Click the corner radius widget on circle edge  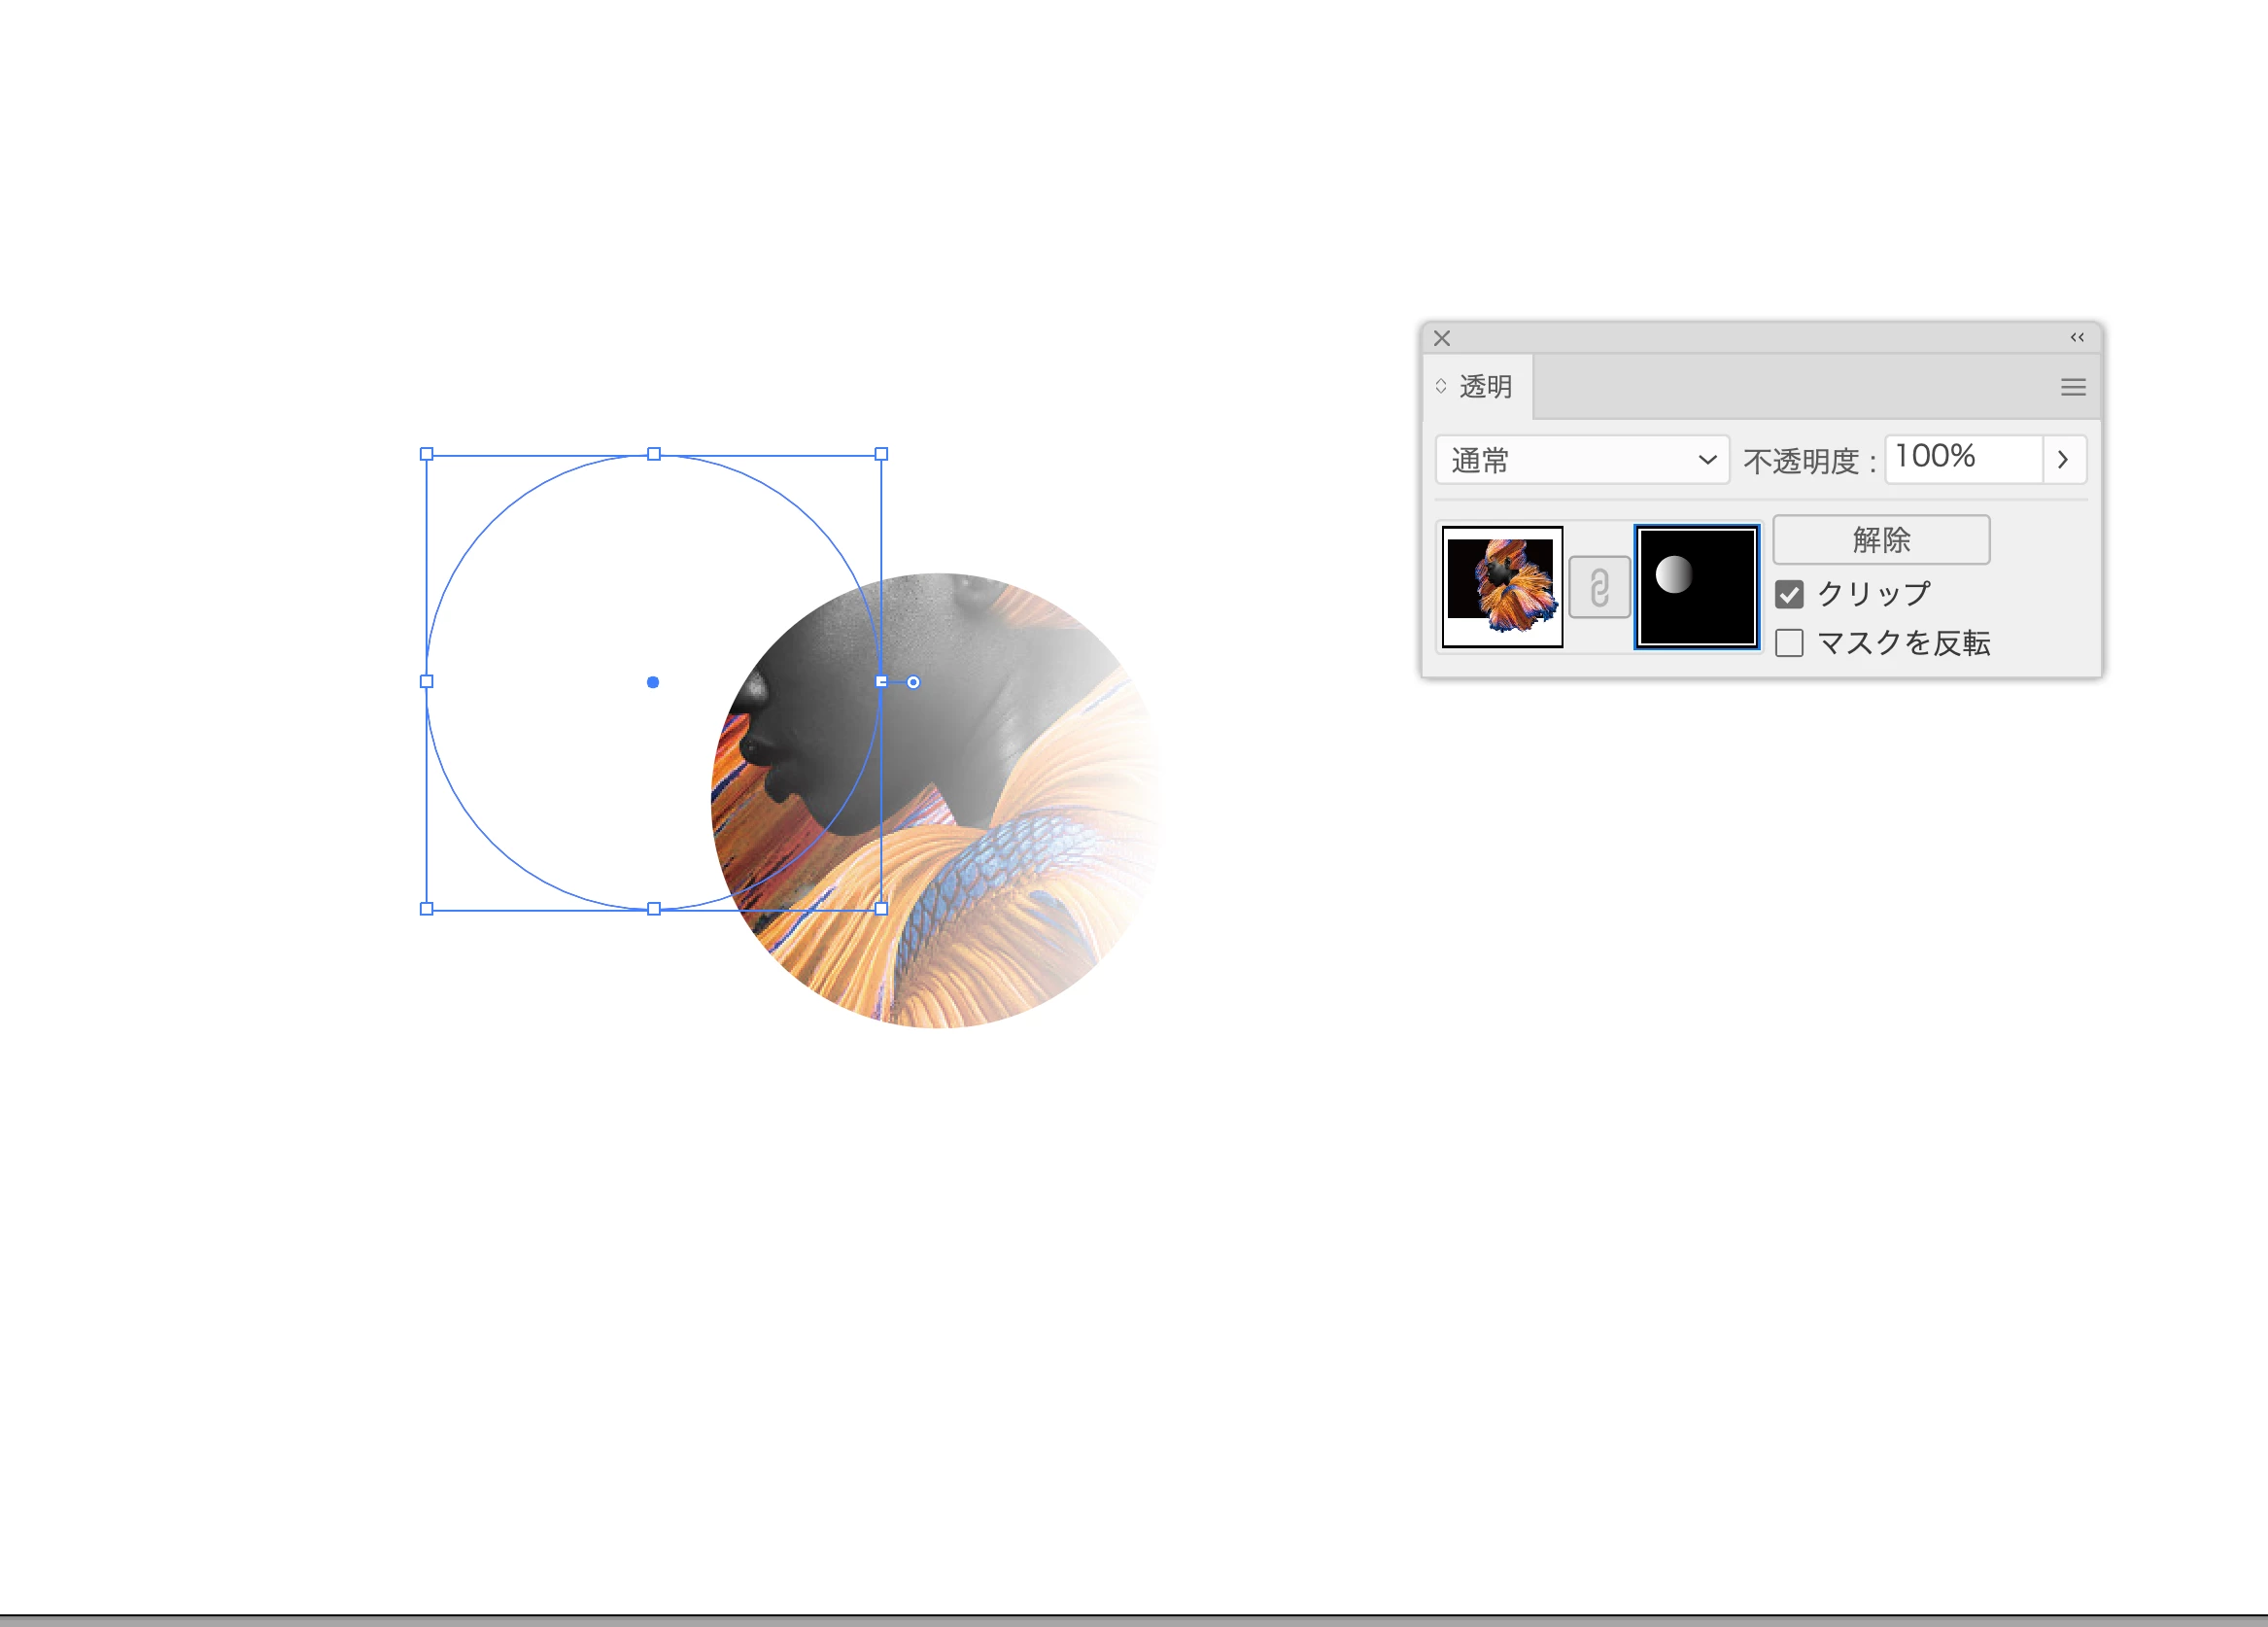(x=913, y=682)
